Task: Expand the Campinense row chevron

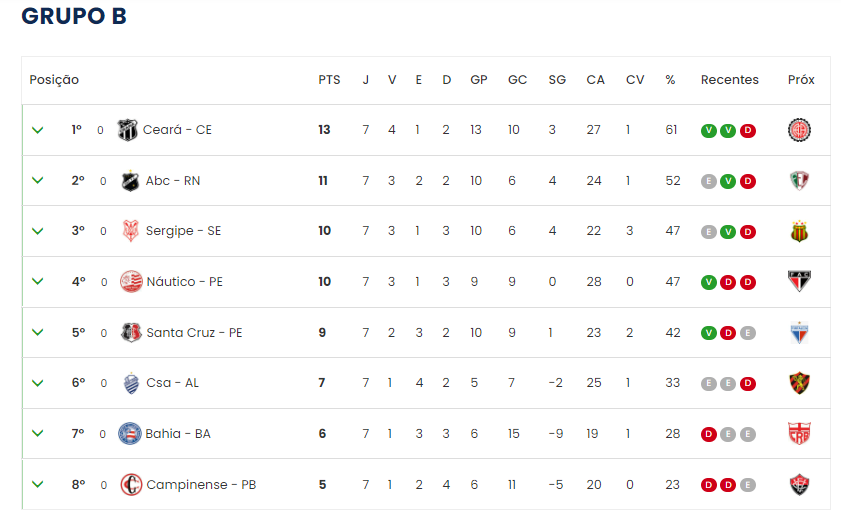Action: [38, 485]
